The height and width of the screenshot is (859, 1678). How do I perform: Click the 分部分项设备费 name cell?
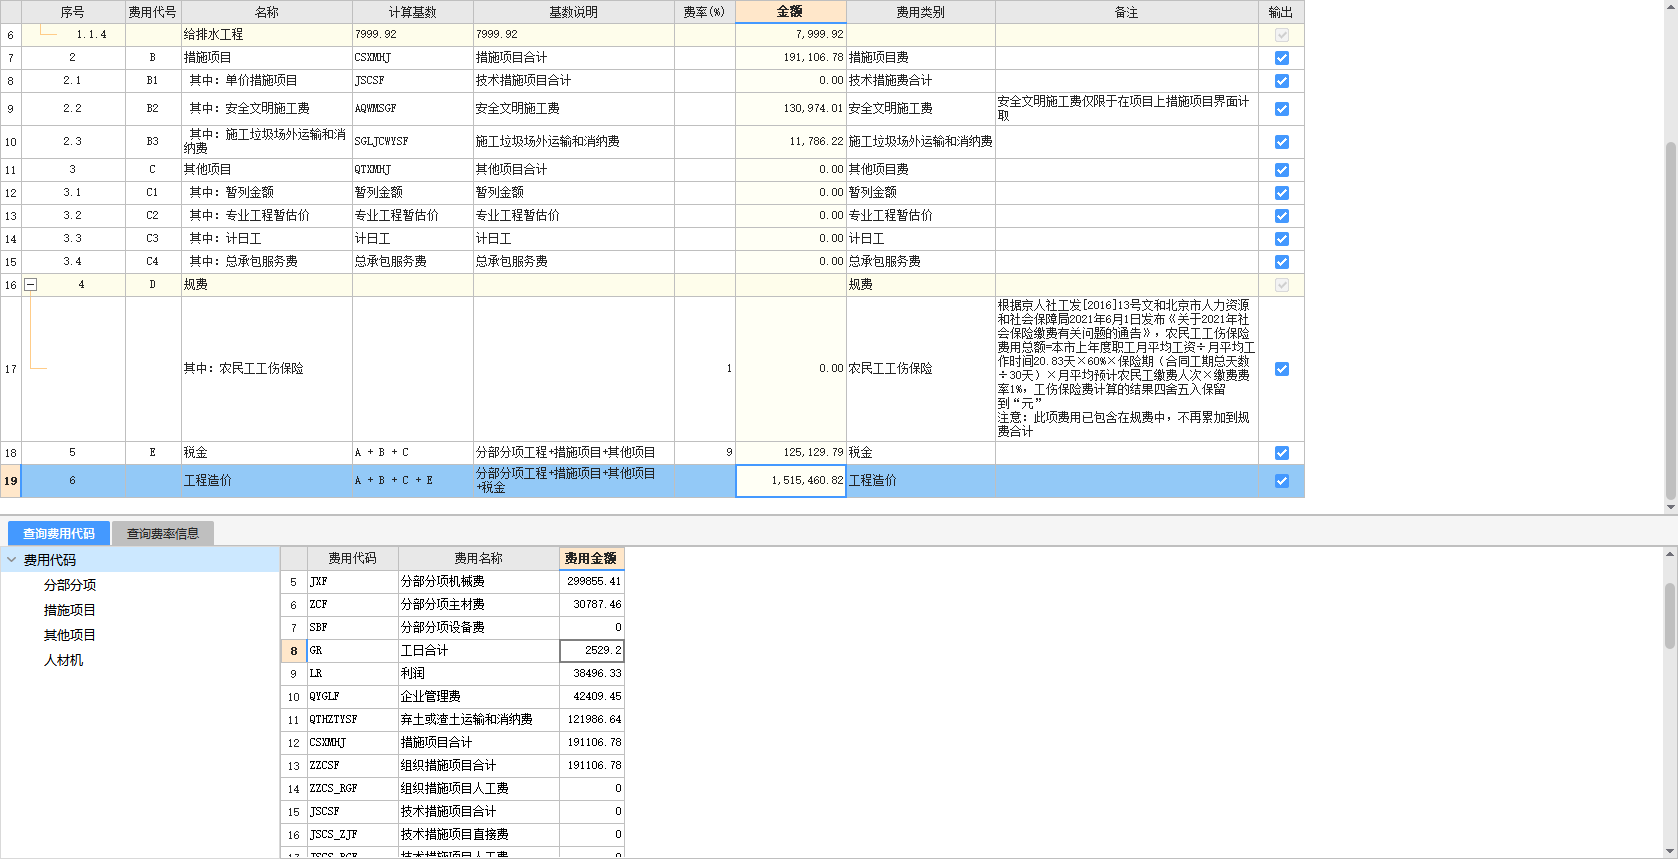pyautogui.click(x=479, y=627)
